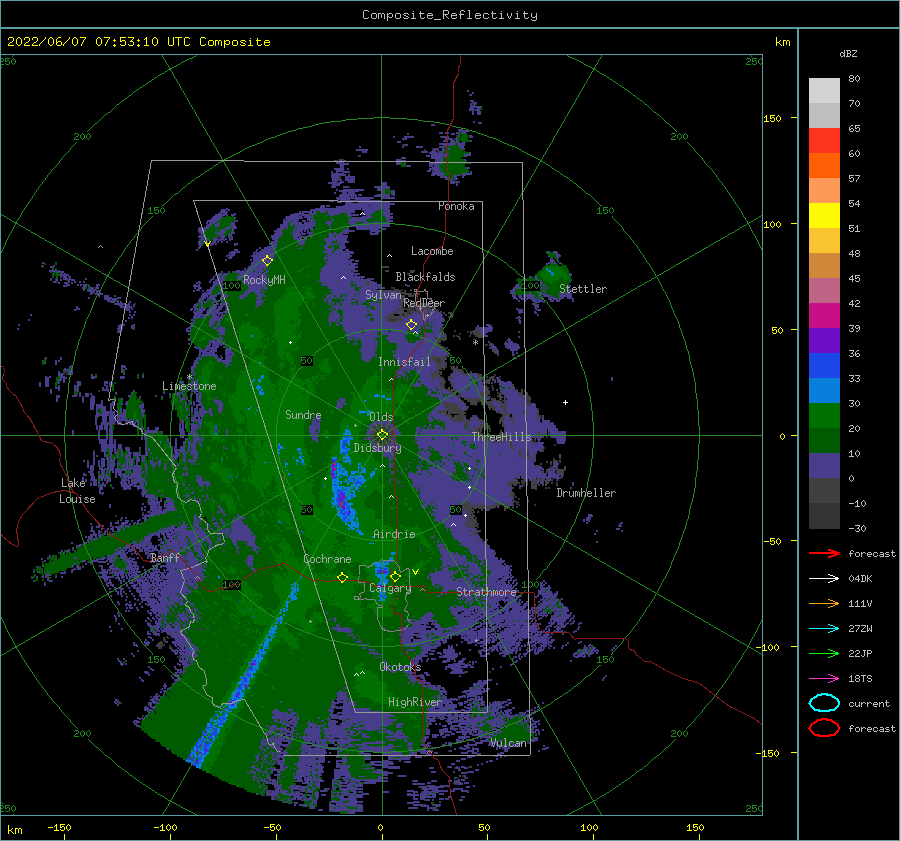
Task: Click the -30 dBZ legend value
Action: (857, 528)
